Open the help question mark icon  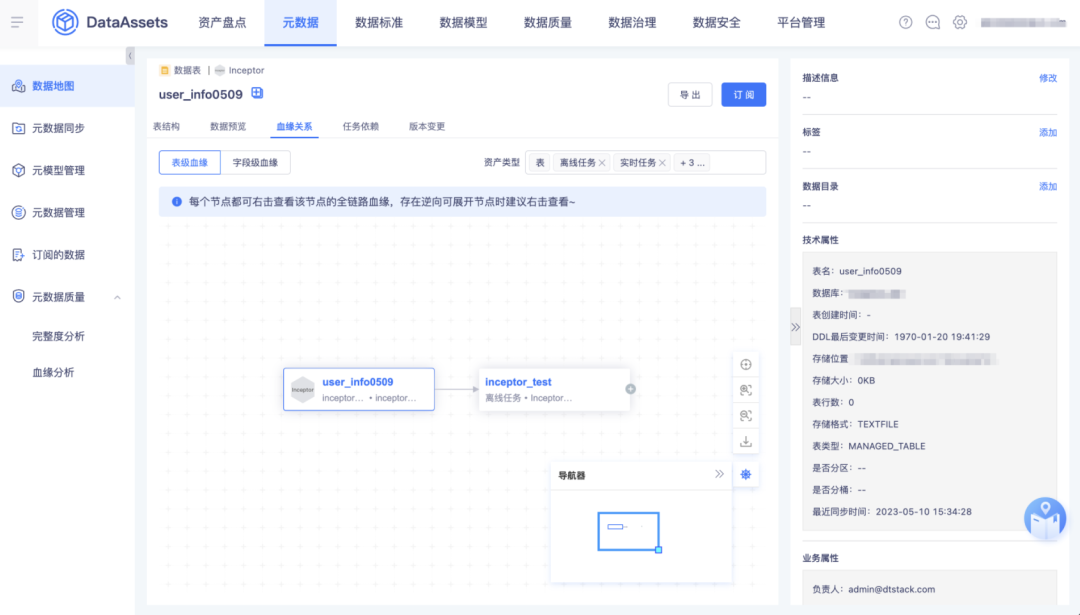[x=905, y=22]
